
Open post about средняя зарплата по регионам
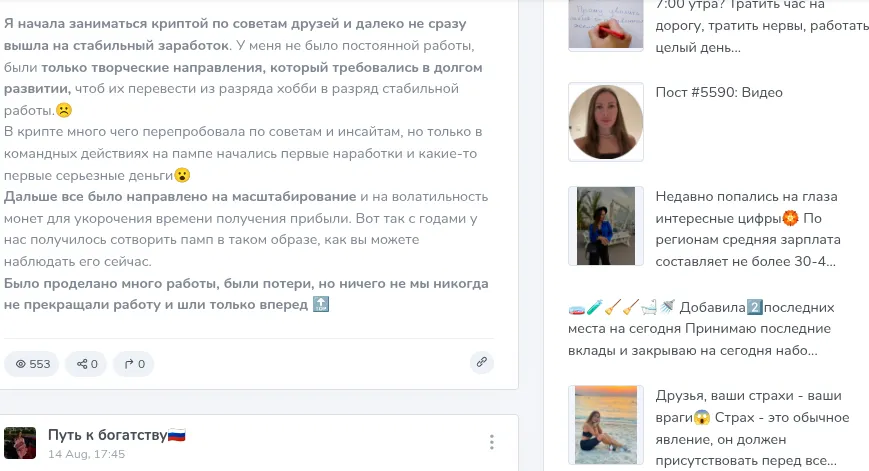click(748, 229)
